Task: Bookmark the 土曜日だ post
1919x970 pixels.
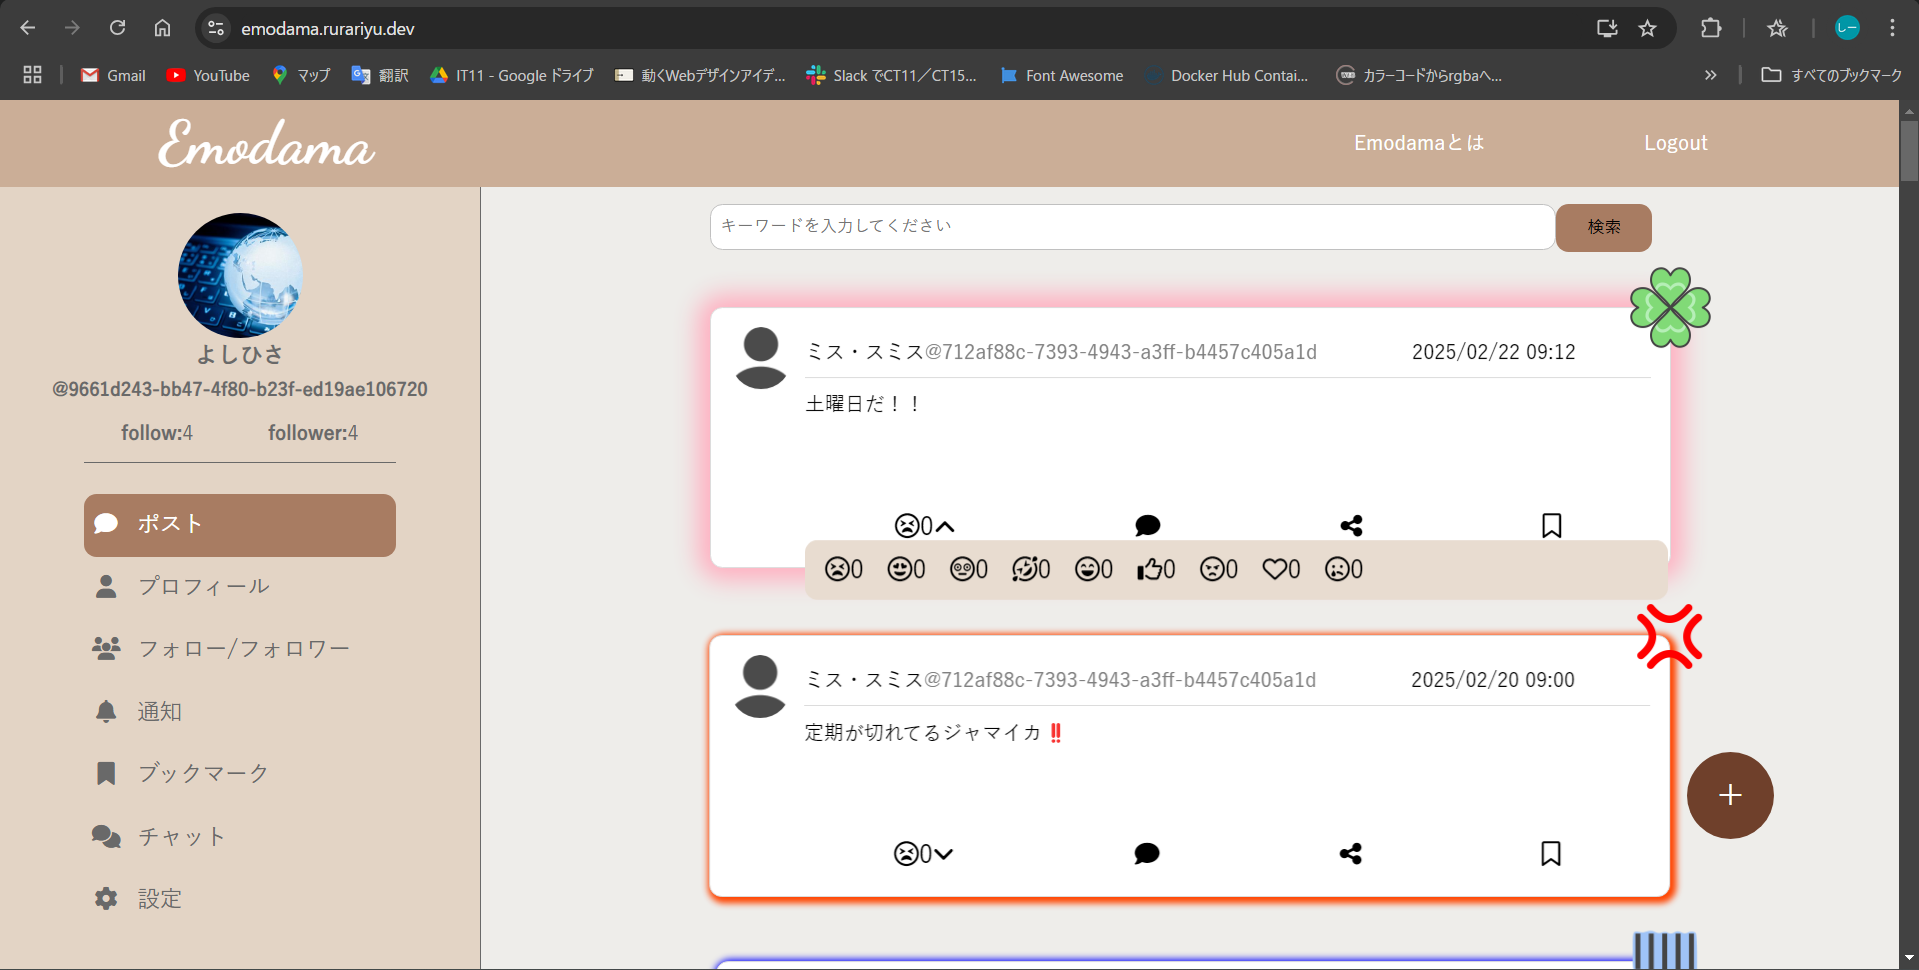Action: [x=1551, y=525]
